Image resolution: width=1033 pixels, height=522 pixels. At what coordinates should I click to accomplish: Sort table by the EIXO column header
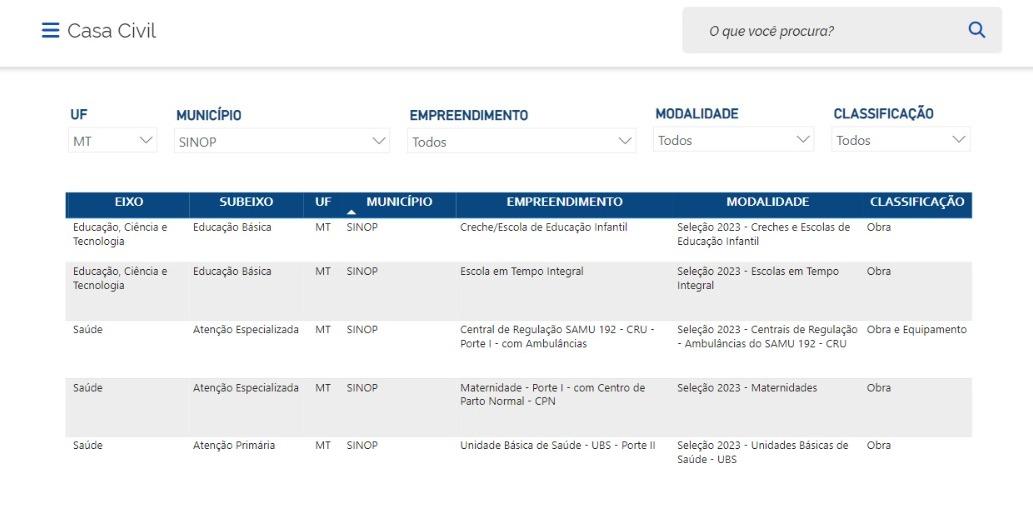129,202
